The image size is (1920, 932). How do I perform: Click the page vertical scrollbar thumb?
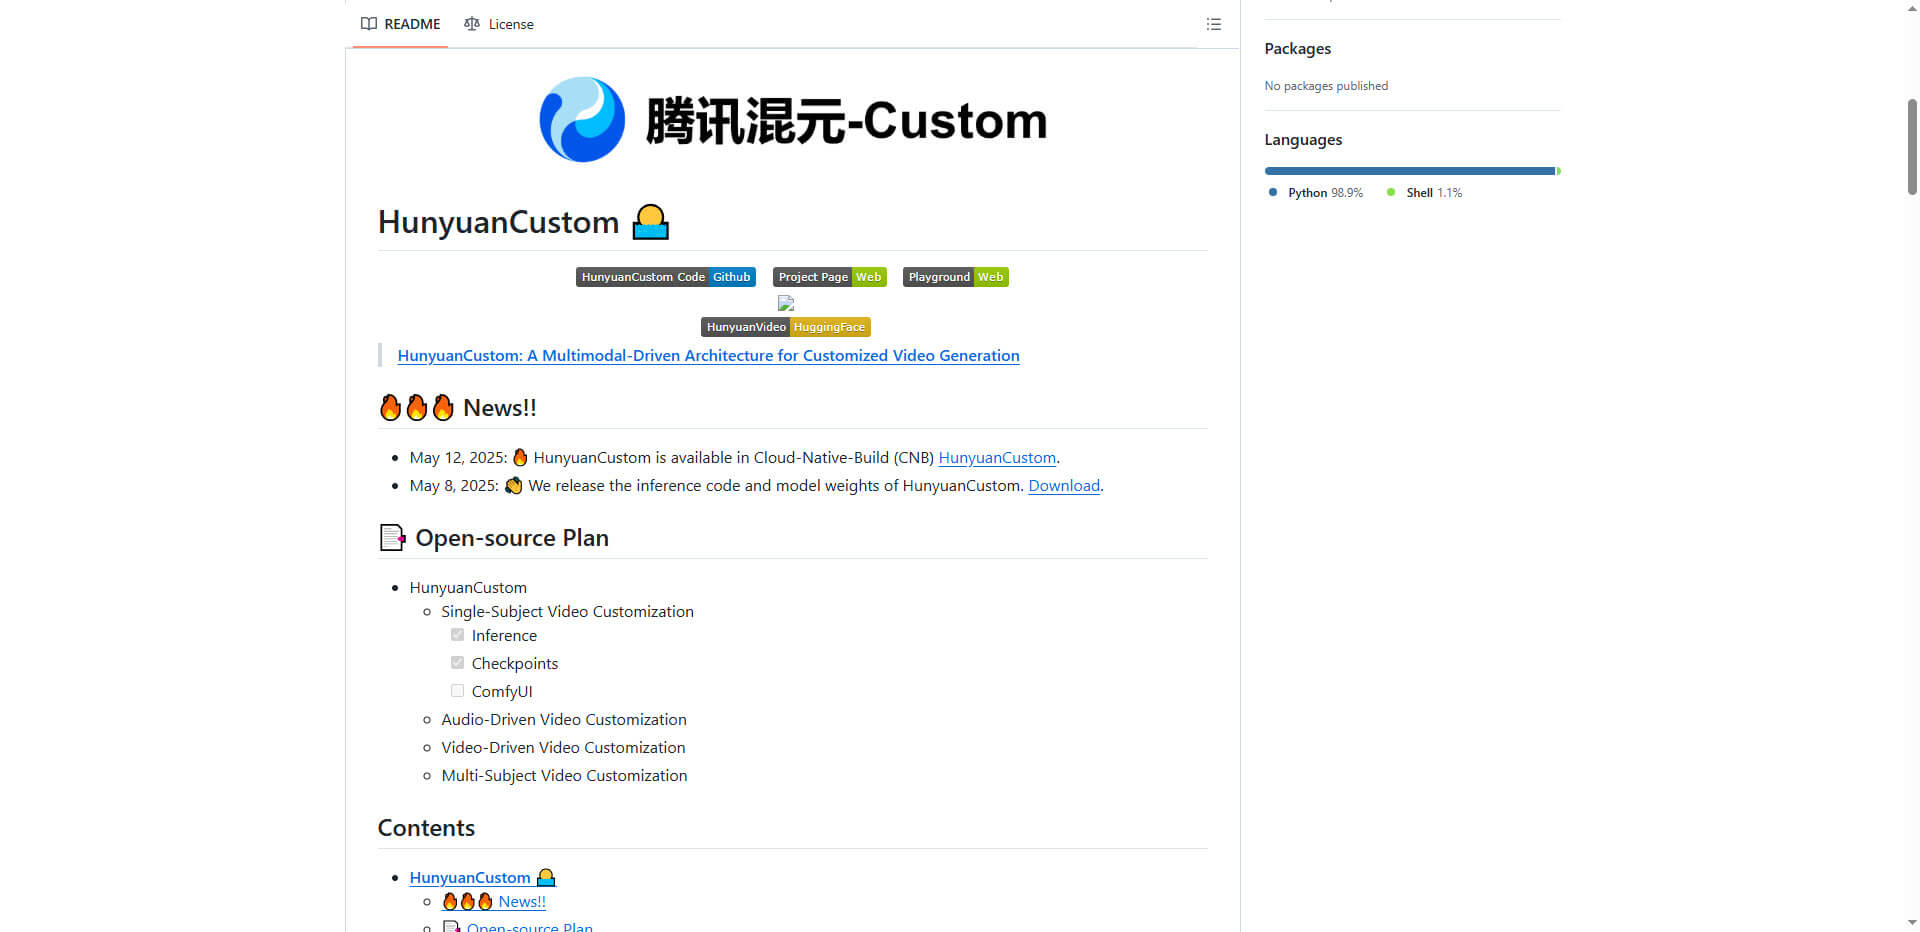click(1912, 147)
